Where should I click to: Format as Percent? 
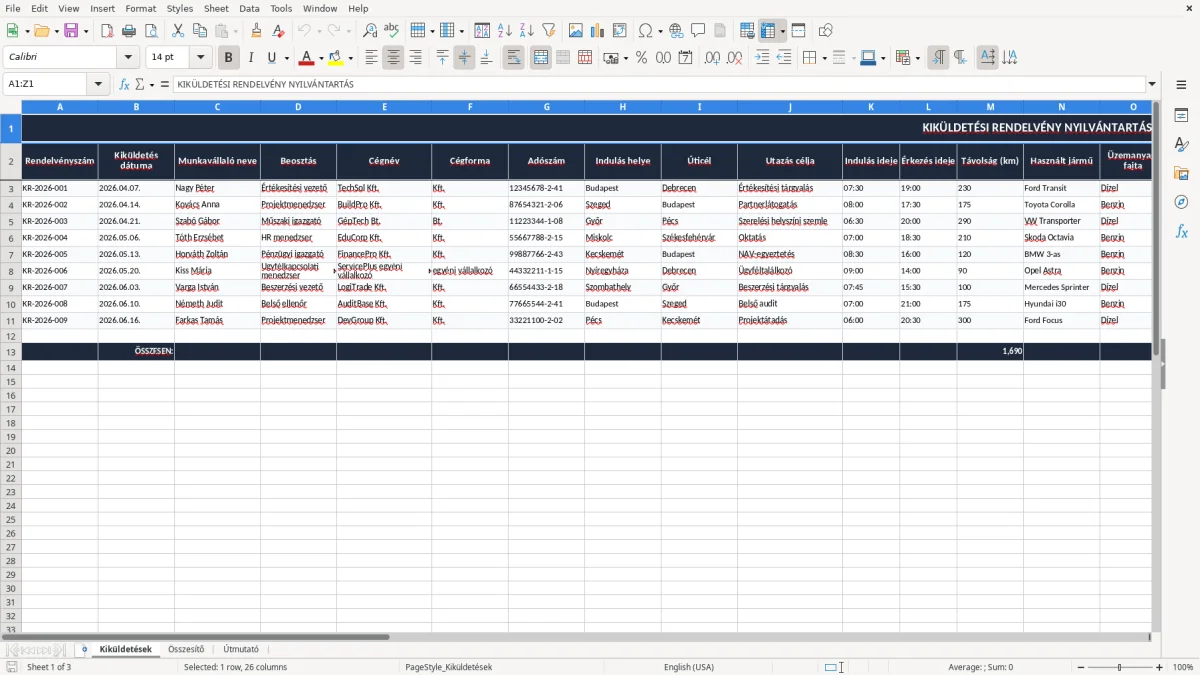tap(641, 58)
